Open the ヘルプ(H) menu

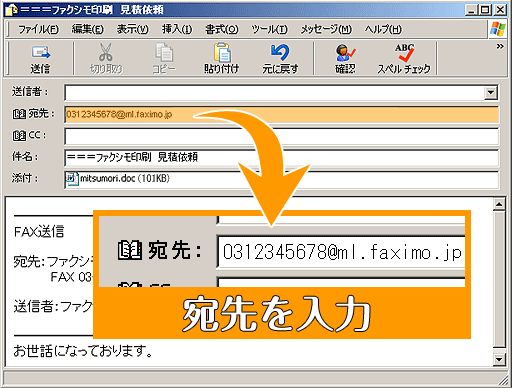[383, 29]
